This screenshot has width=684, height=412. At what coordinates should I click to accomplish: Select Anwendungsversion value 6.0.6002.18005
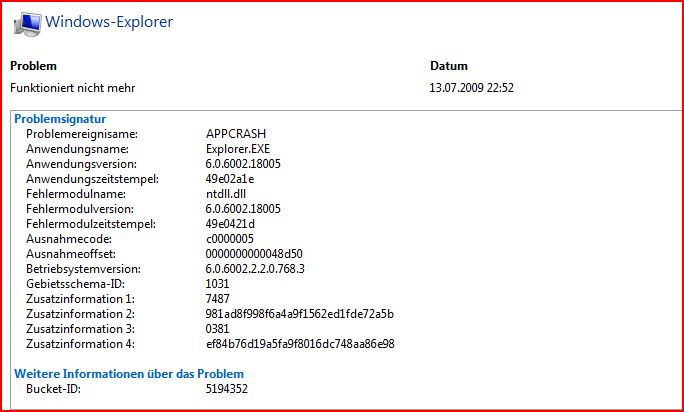pos(243,164)
